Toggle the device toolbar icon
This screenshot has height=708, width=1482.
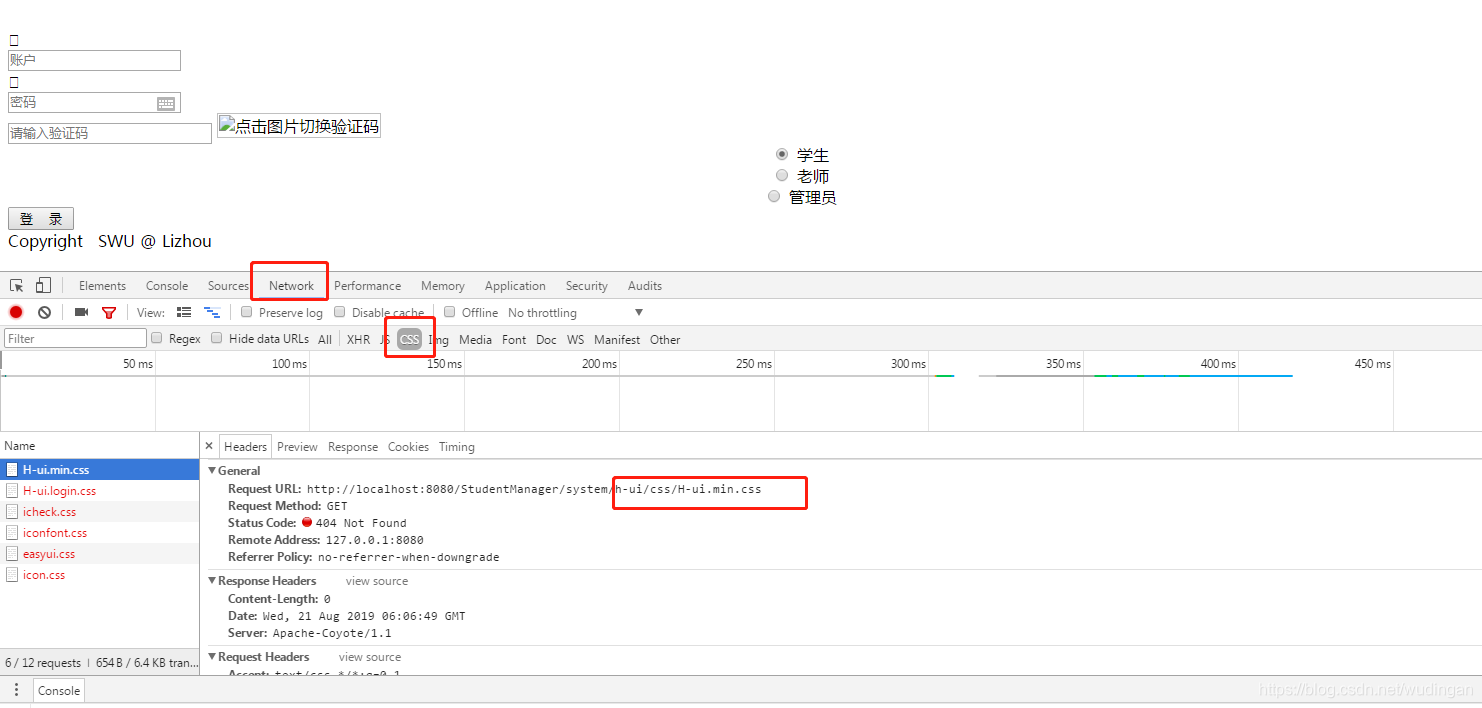43,286
